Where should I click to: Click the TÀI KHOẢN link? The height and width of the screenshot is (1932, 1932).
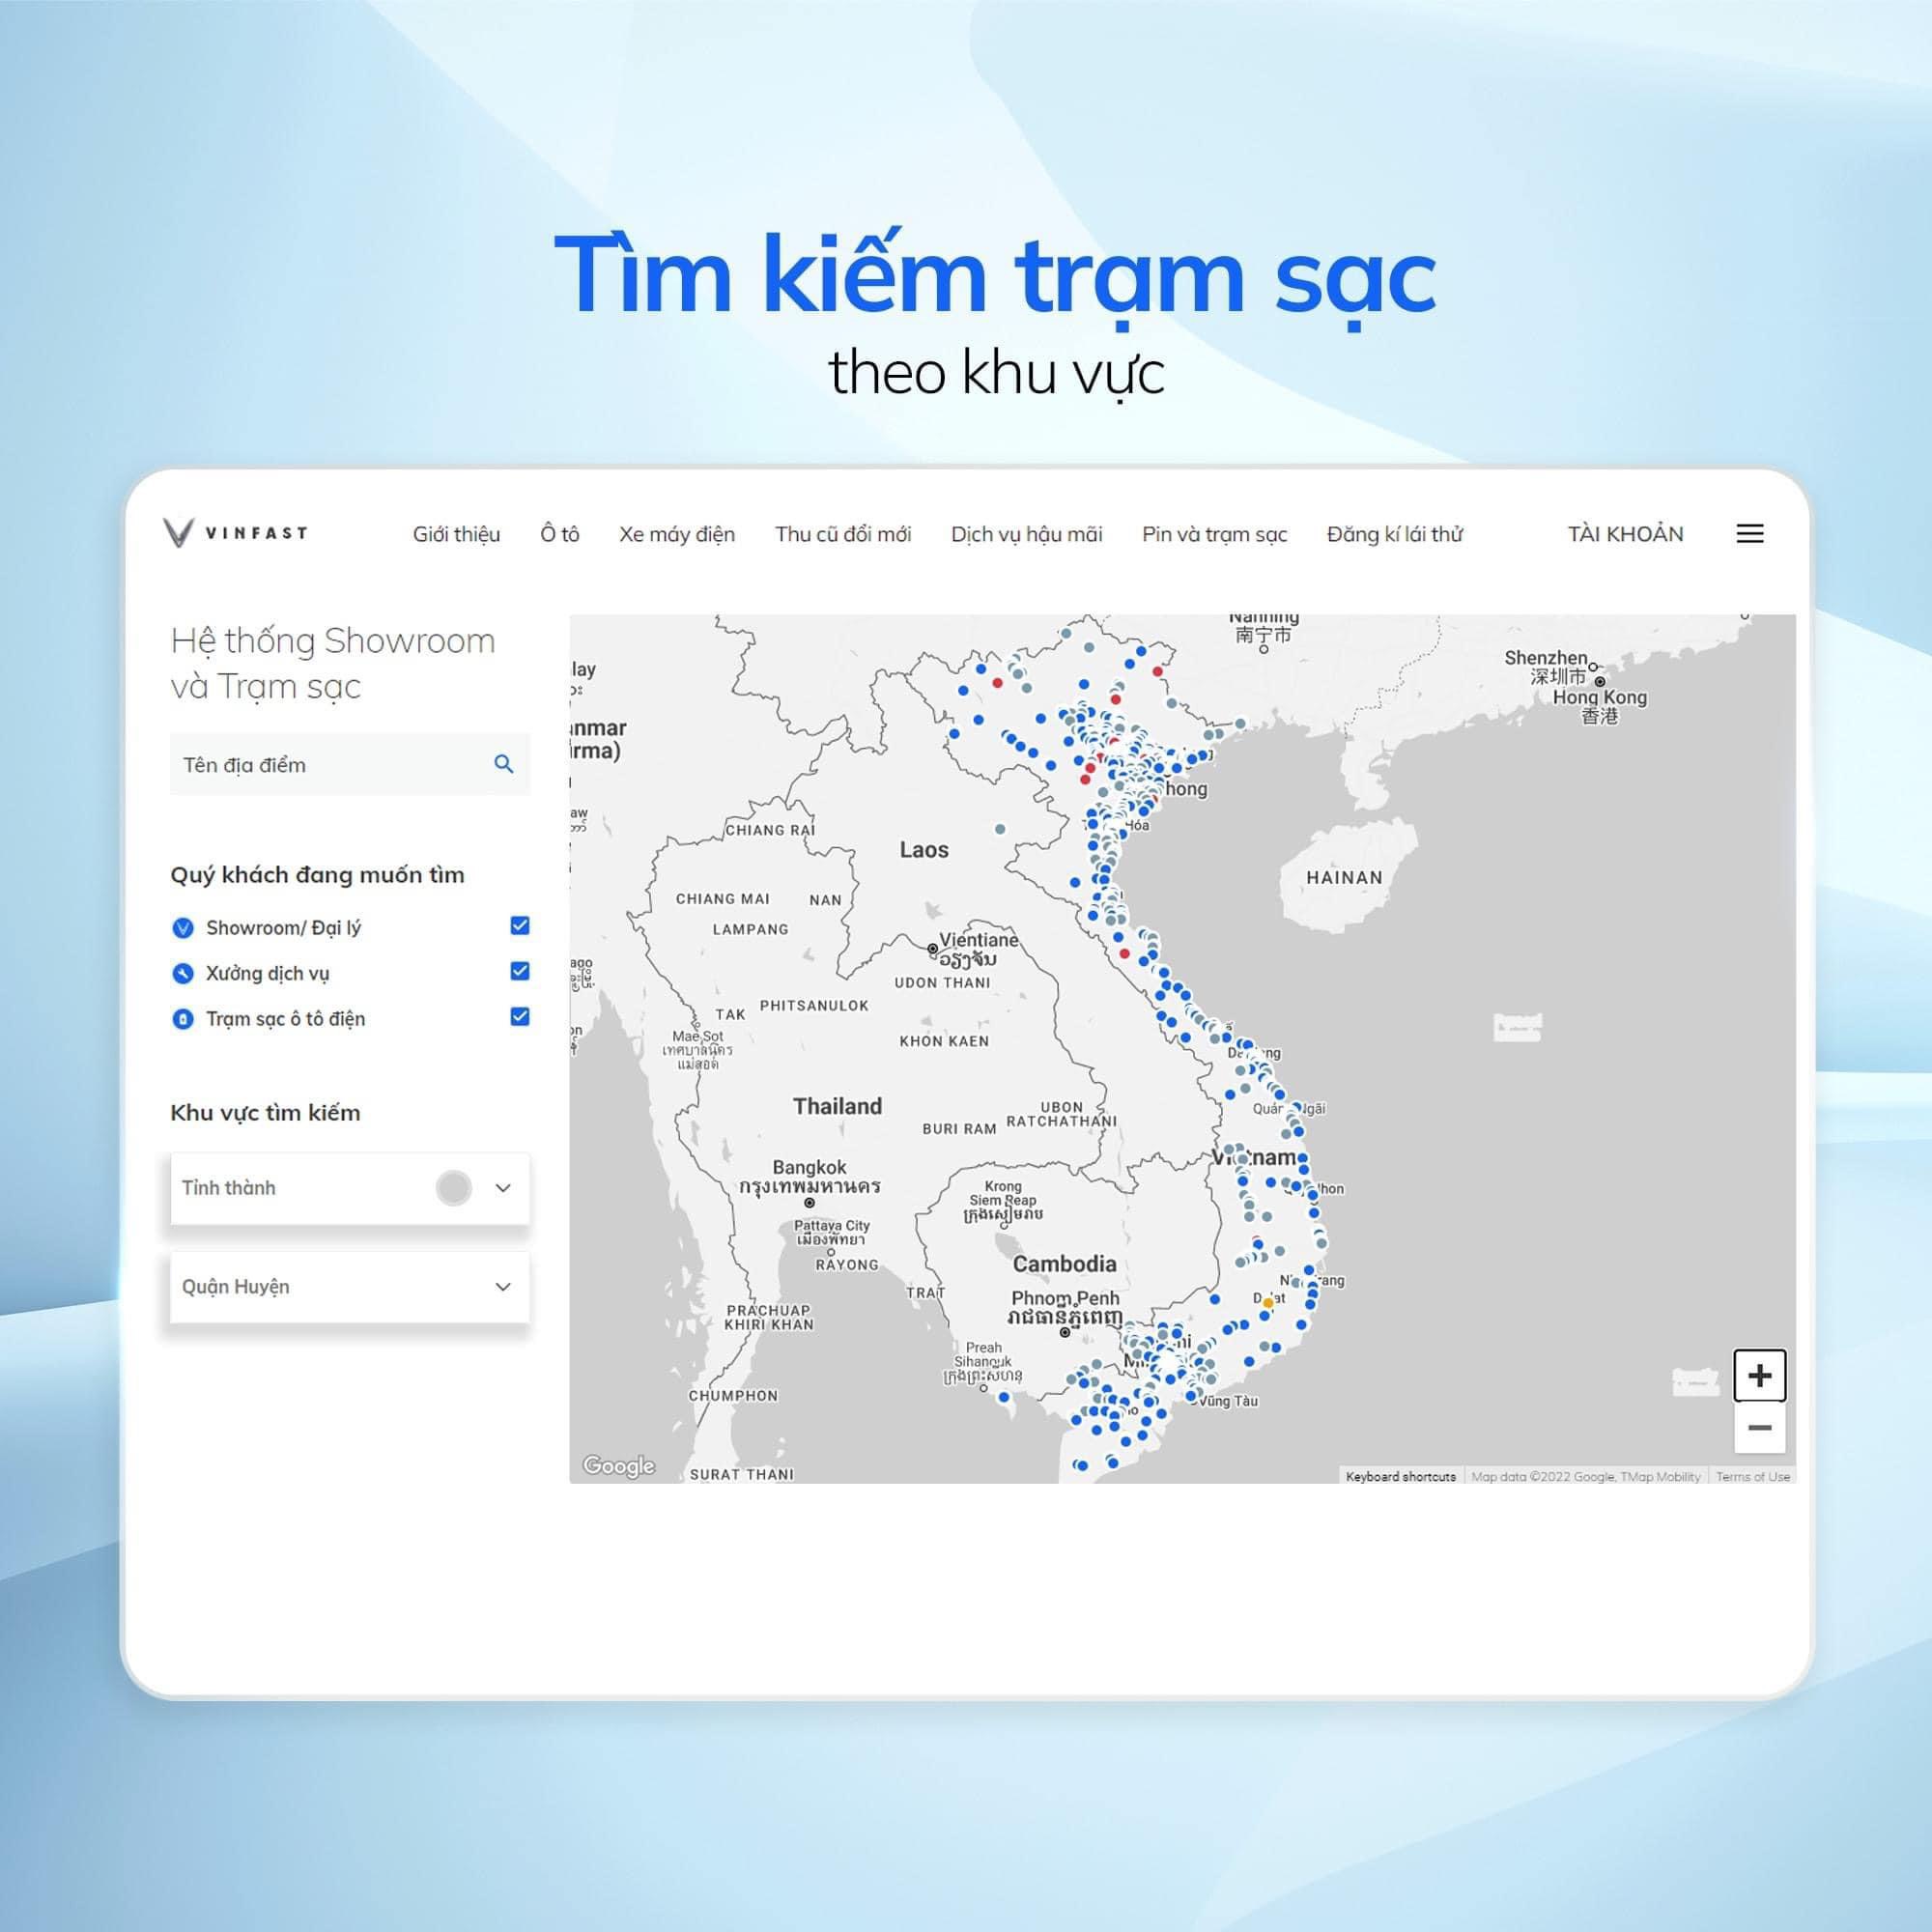click(x=1625, y=534)
